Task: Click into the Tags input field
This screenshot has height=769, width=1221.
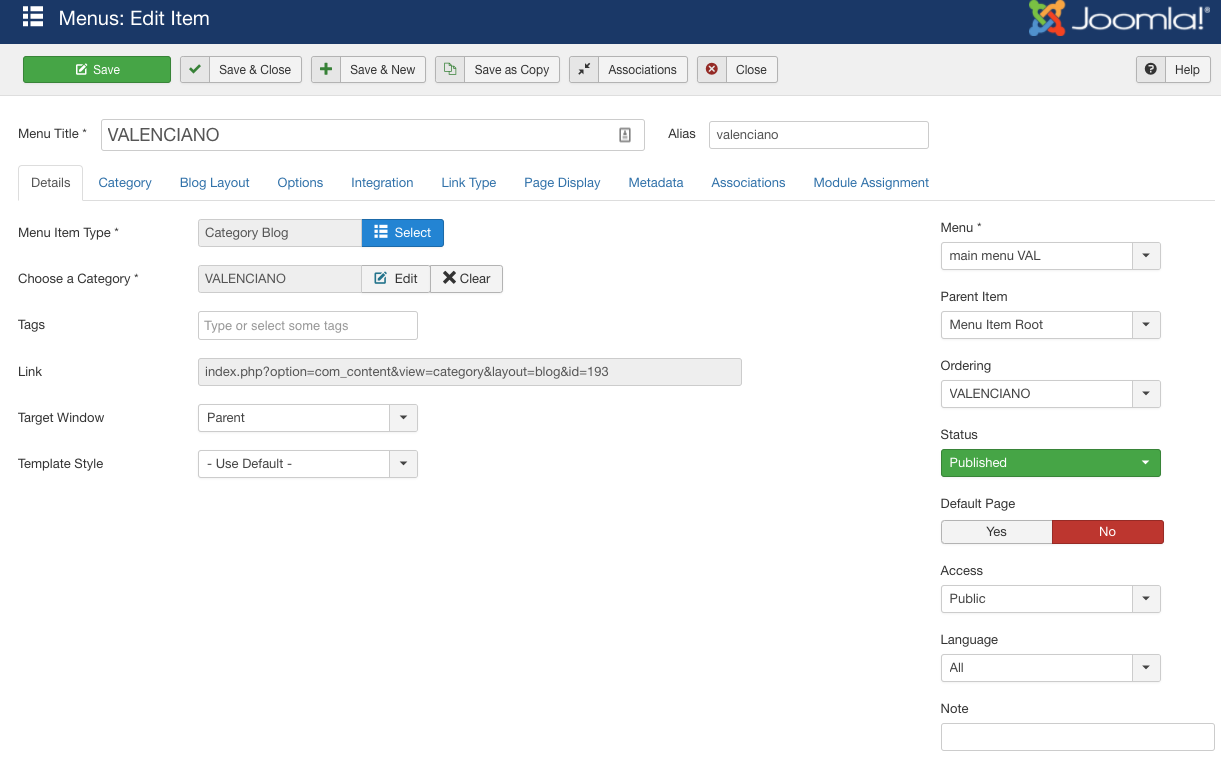Action: 307,326
